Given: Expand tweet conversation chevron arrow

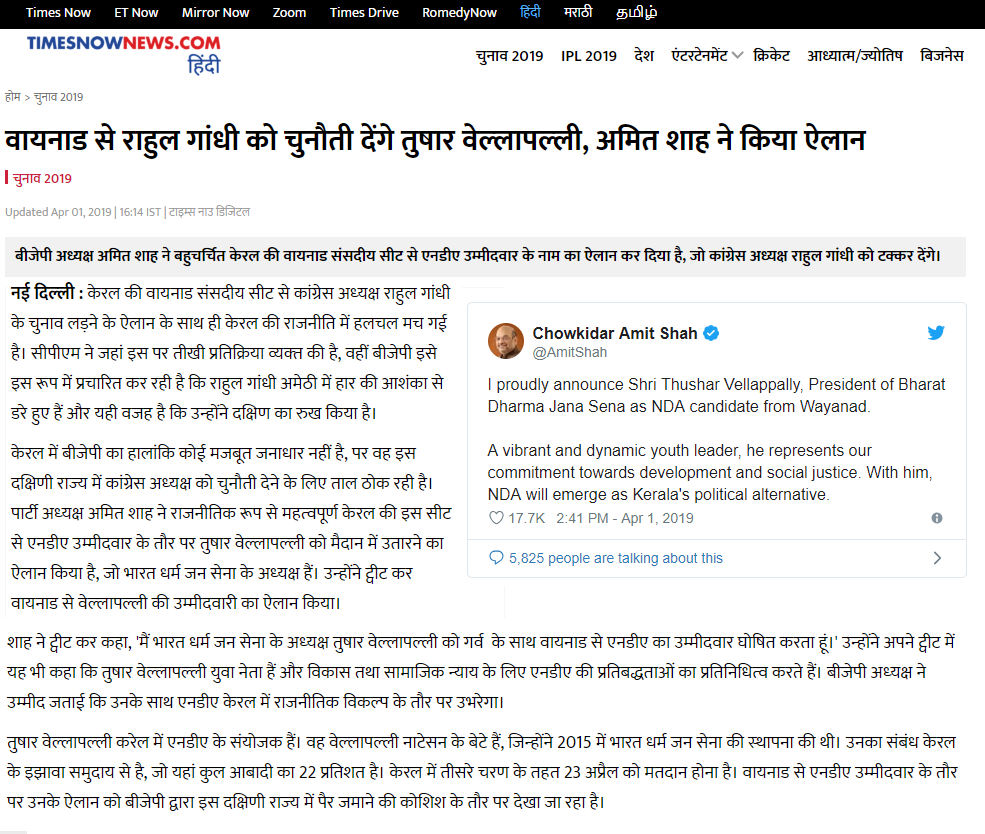Looking at the screenshot, I should point(937,558).
